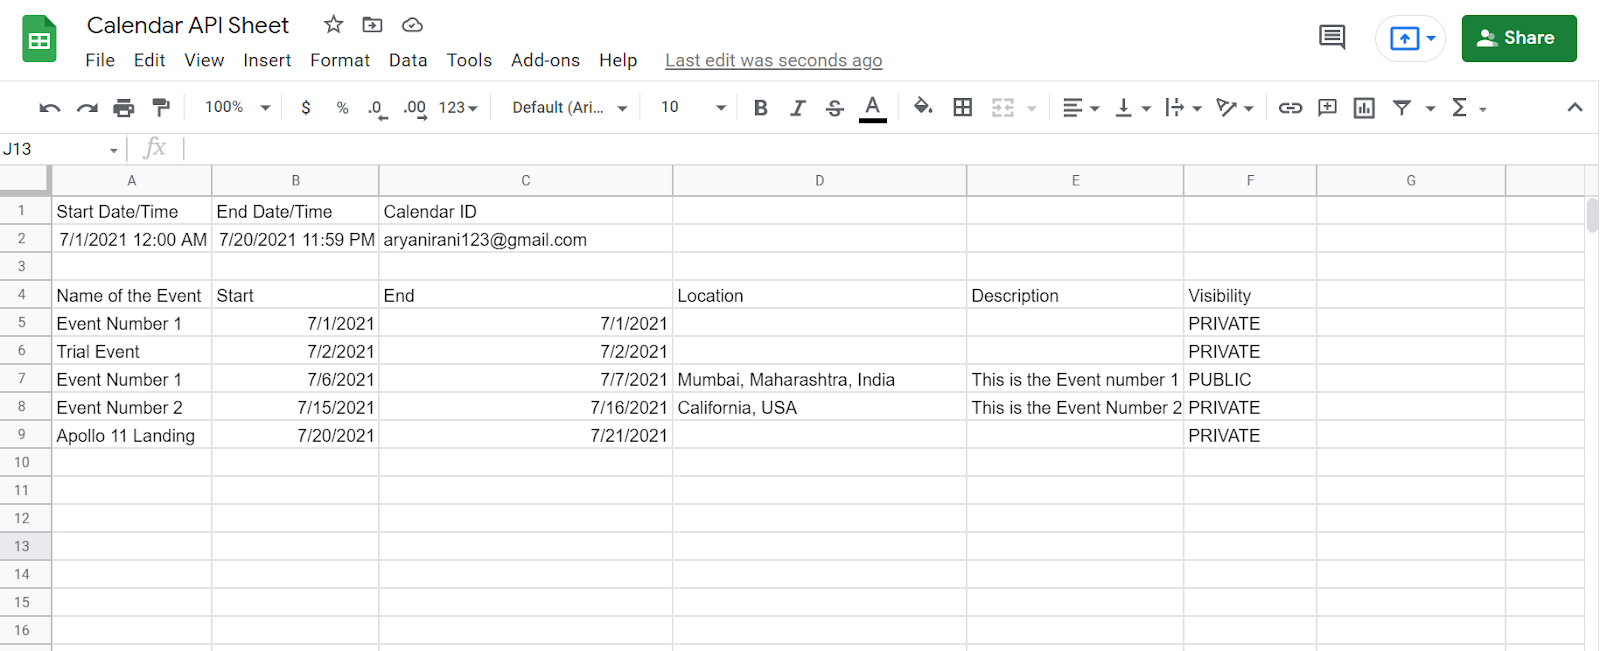Open font family Default (Arial) dropdown

tap(569, 108)
